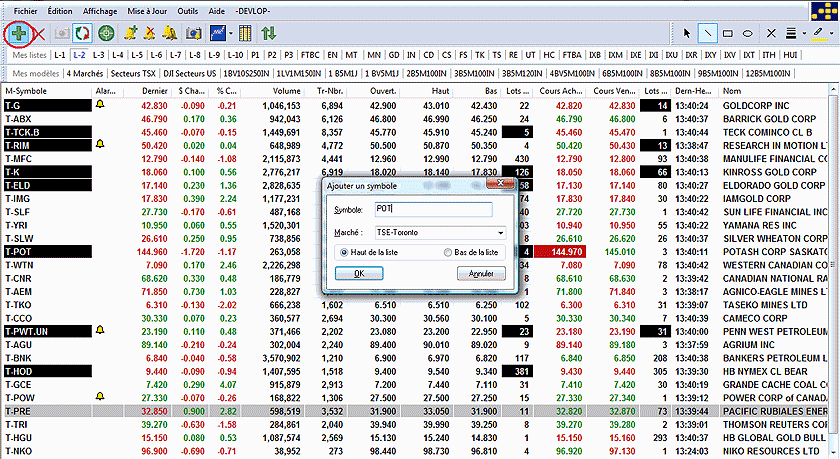Select the 4 Marchés model tab
840x459 pixels.
(85, 73)
